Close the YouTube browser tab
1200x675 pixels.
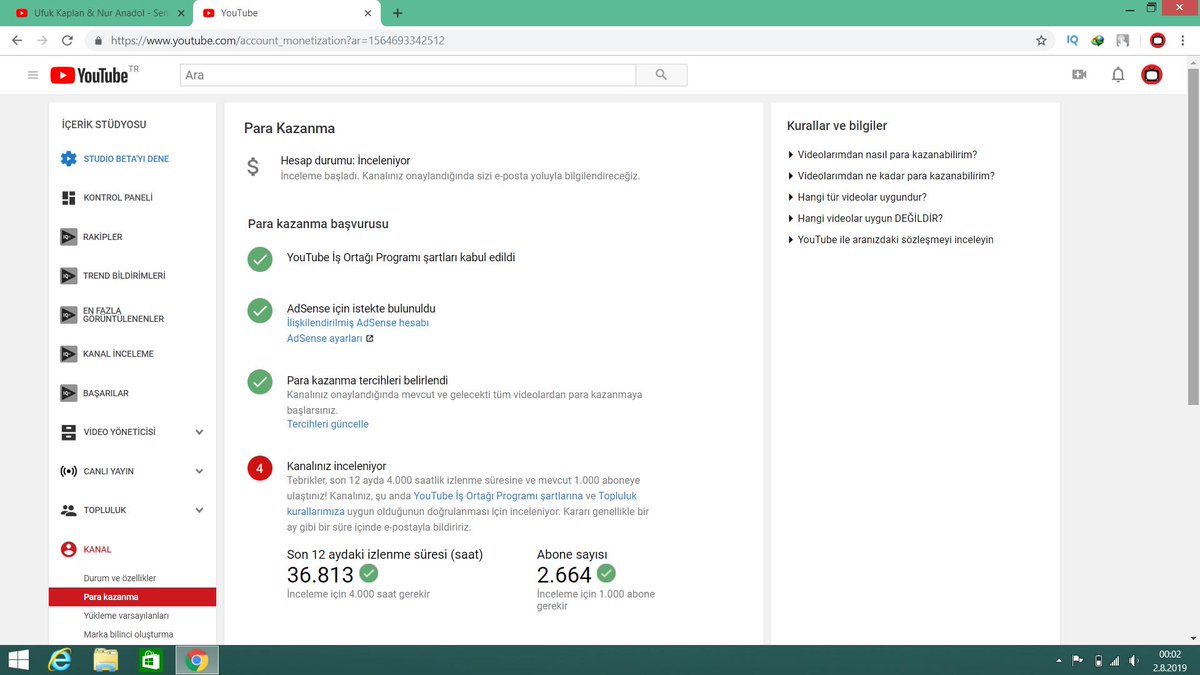[x=368, y=13]
